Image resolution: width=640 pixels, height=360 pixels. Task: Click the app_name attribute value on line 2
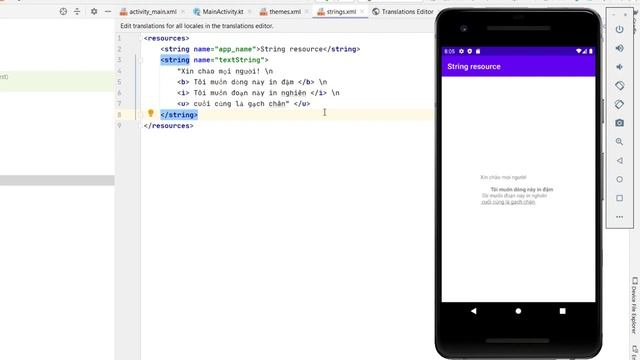(x=237, y=49)
